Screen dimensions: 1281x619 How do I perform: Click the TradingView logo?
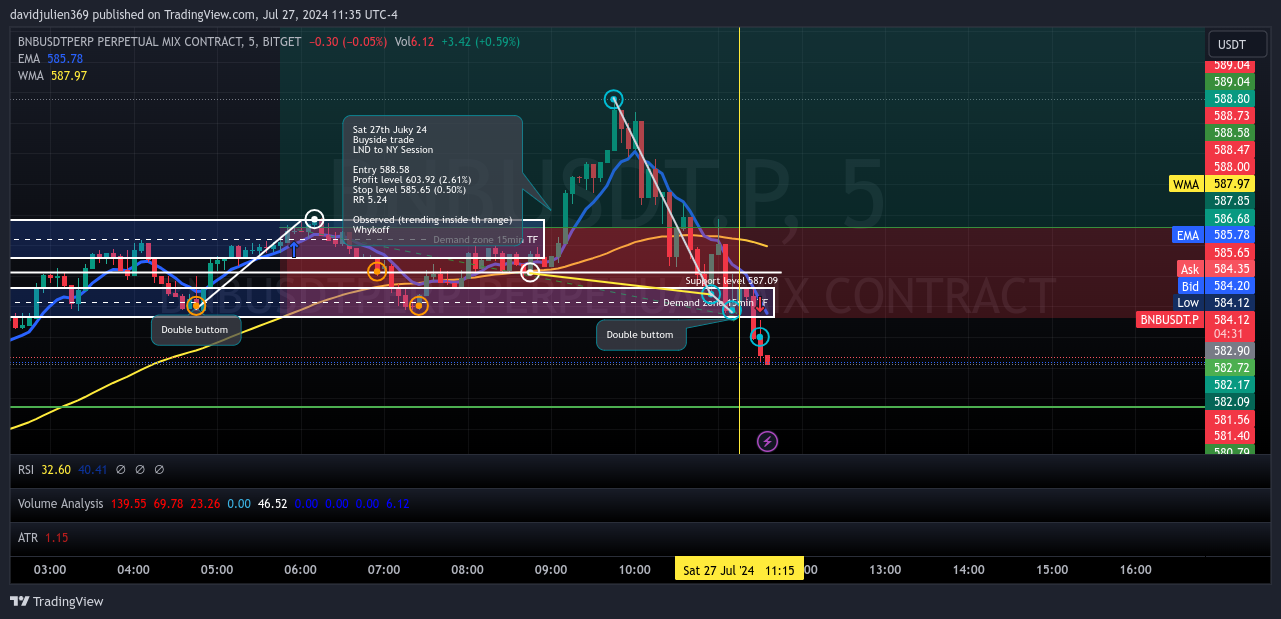[x=57, y=602]
